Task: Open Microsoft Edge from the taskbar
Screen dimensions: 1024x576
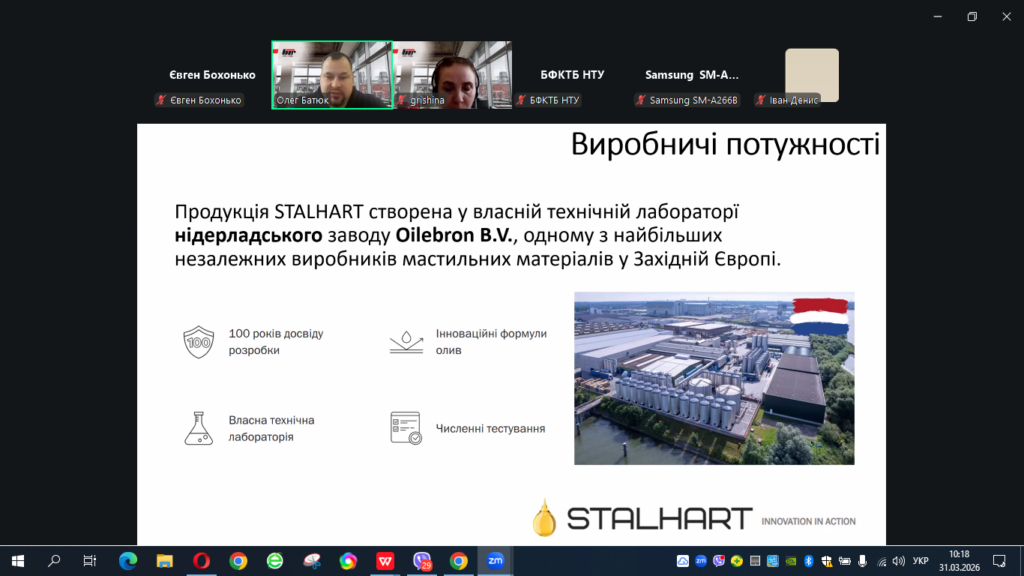Action: (x=128, y=561)
